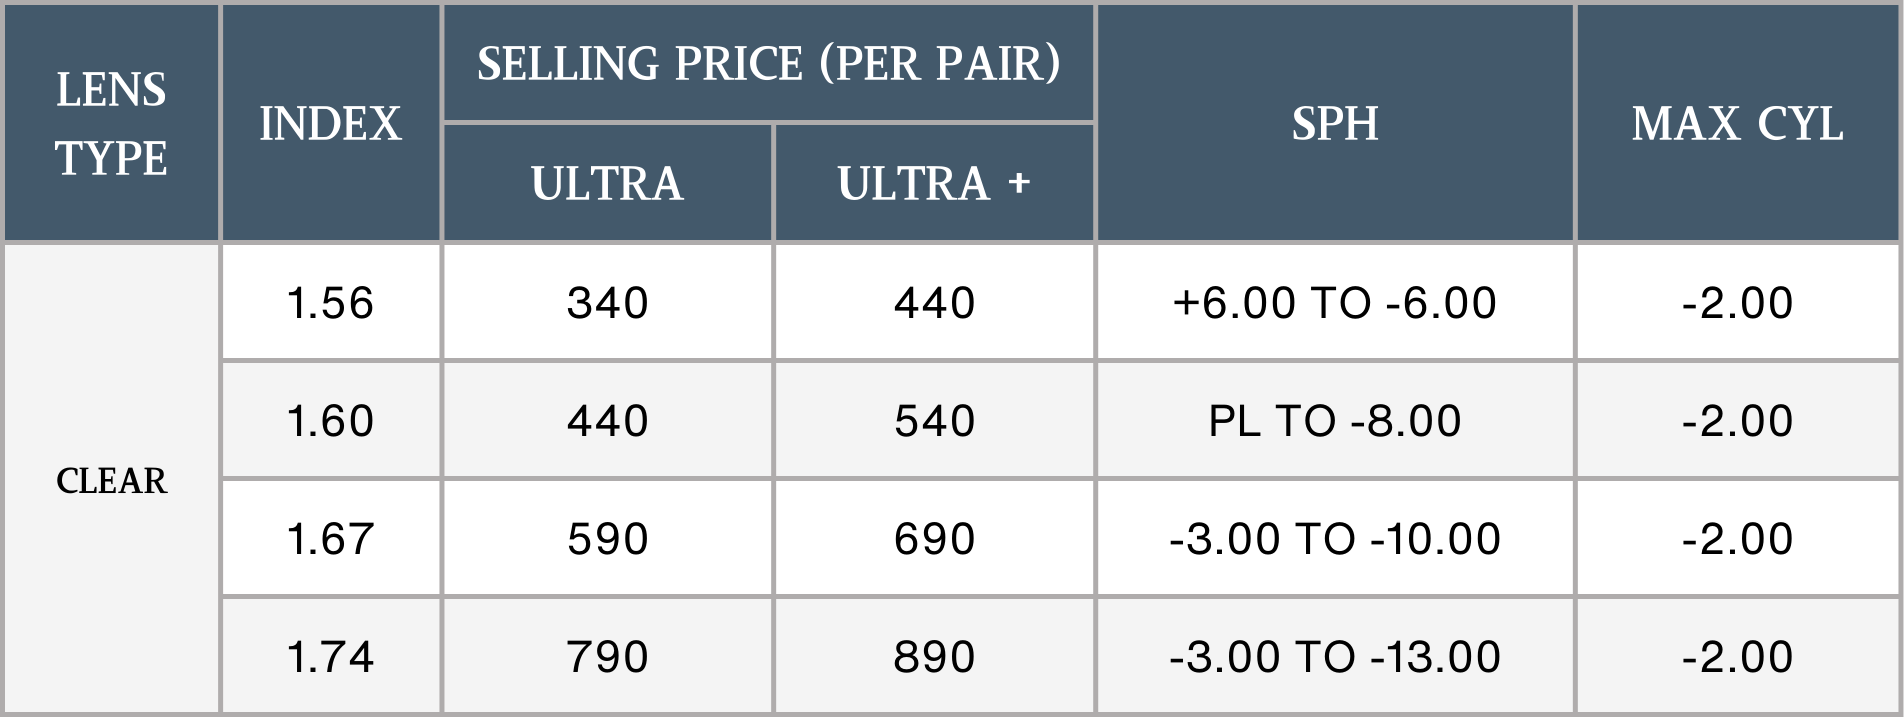Select the PL TO -8.00 SPH cell
This screenshot has height=717, width=1904.
1335,420
